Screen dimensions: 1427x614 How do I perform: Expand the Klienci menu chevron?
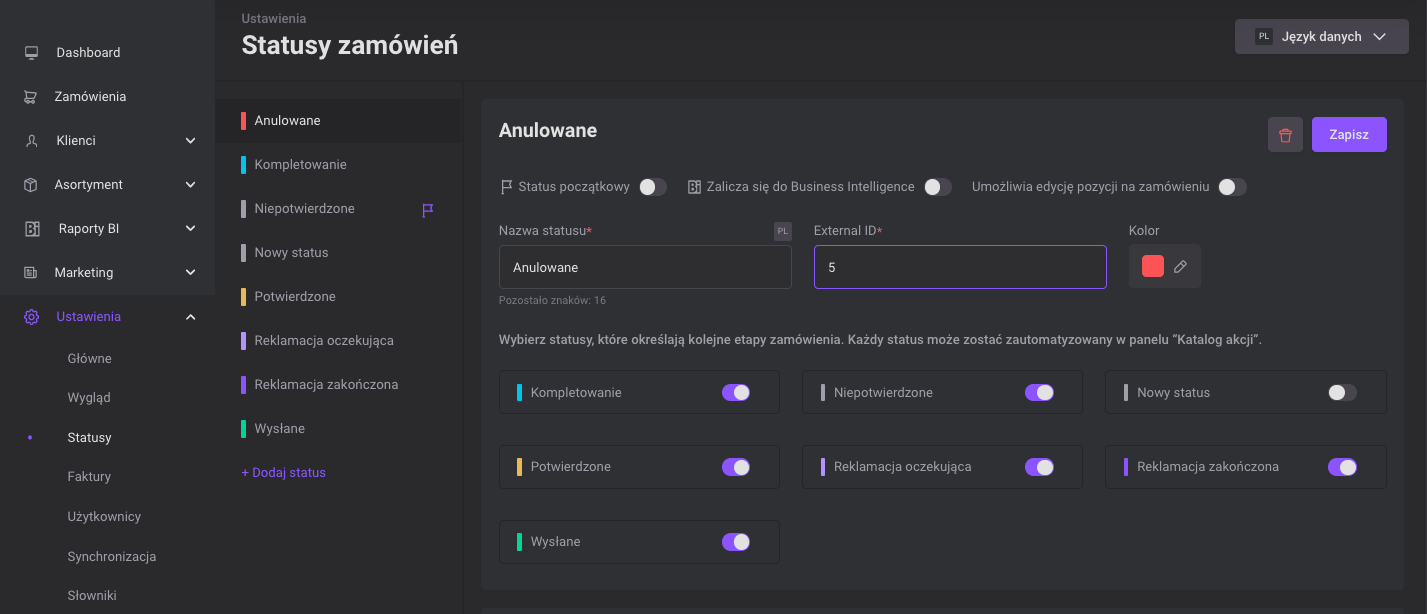click(190, 141)
